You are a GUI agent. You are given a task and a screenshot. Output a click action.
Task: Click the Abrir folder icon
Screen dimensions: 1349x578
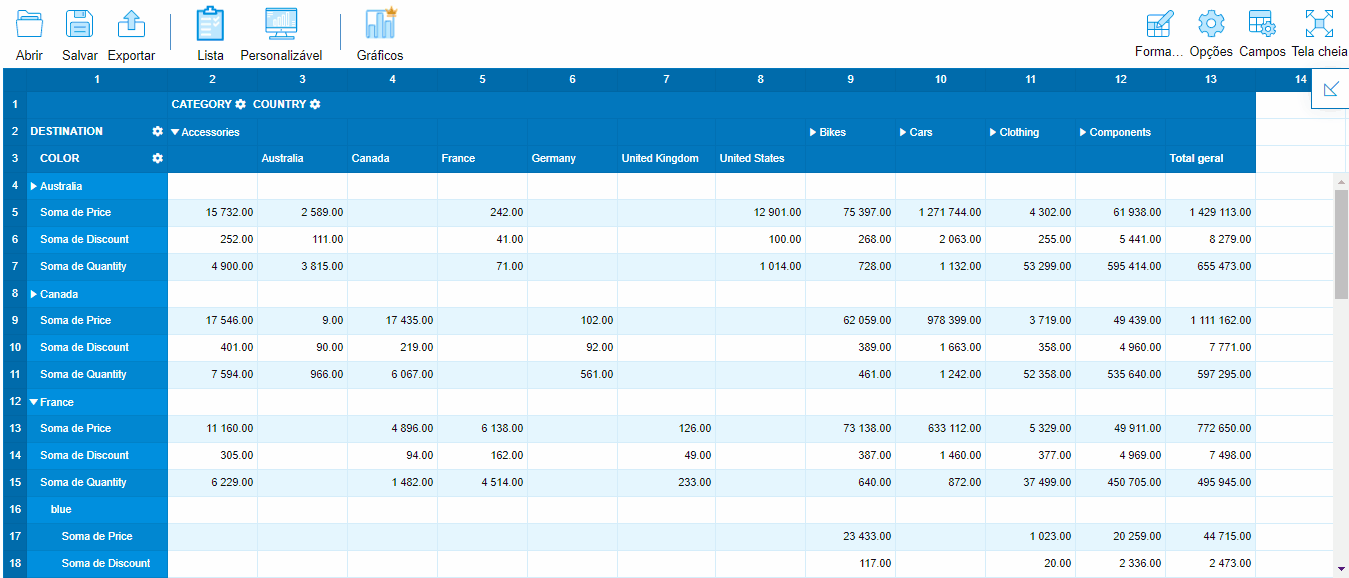[x=30, y=25]
